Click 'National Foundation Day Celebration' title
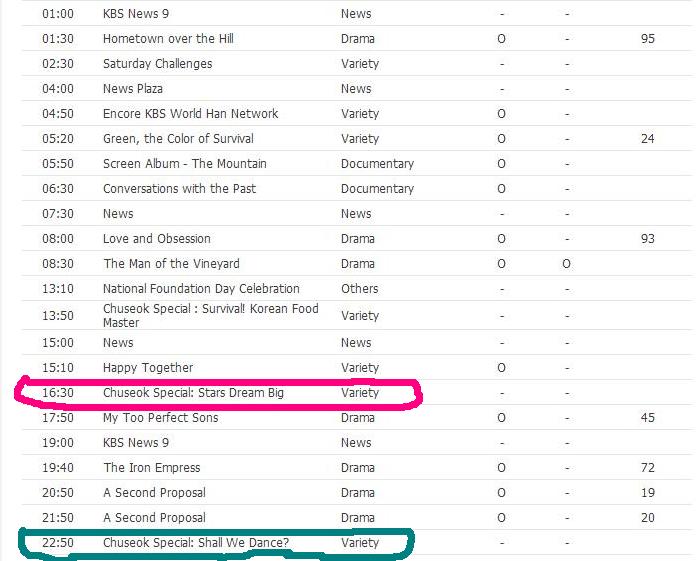The height and width of the screenshot is (561, 697). tap(201, 289)
